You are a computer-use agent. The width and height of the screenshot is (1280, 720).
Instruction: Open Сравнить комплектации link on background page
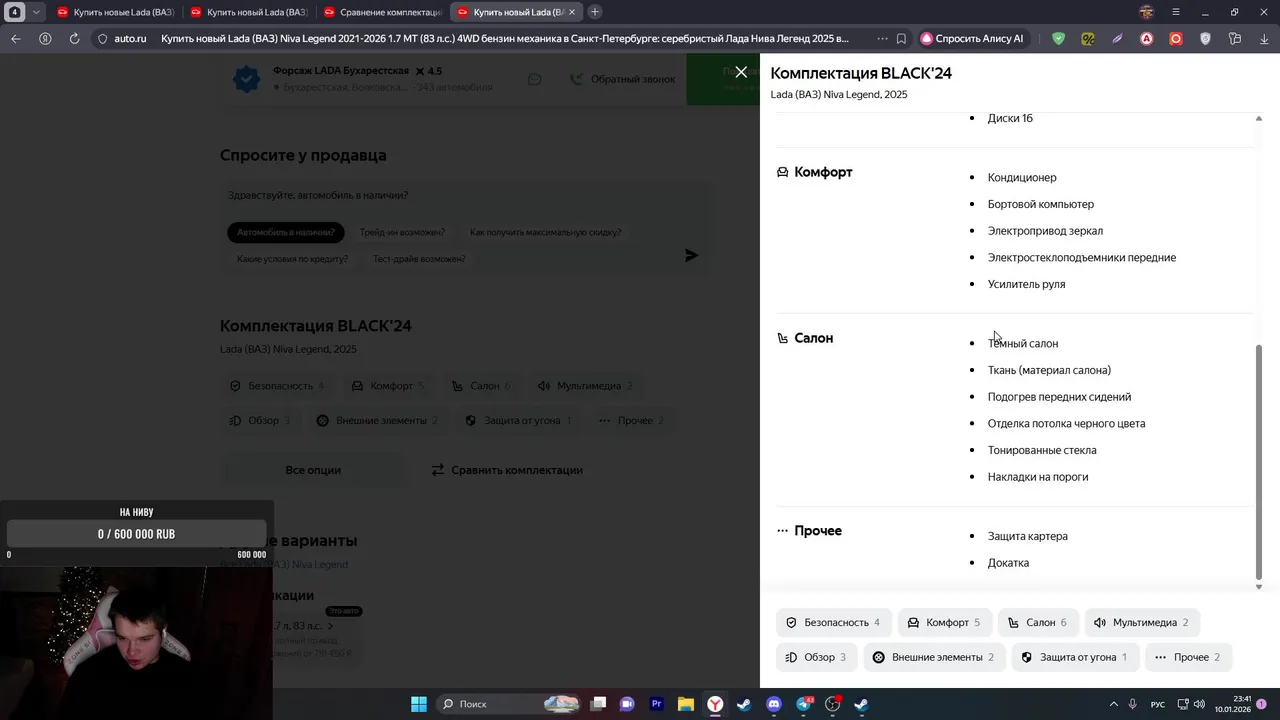[x=507, y=470]
